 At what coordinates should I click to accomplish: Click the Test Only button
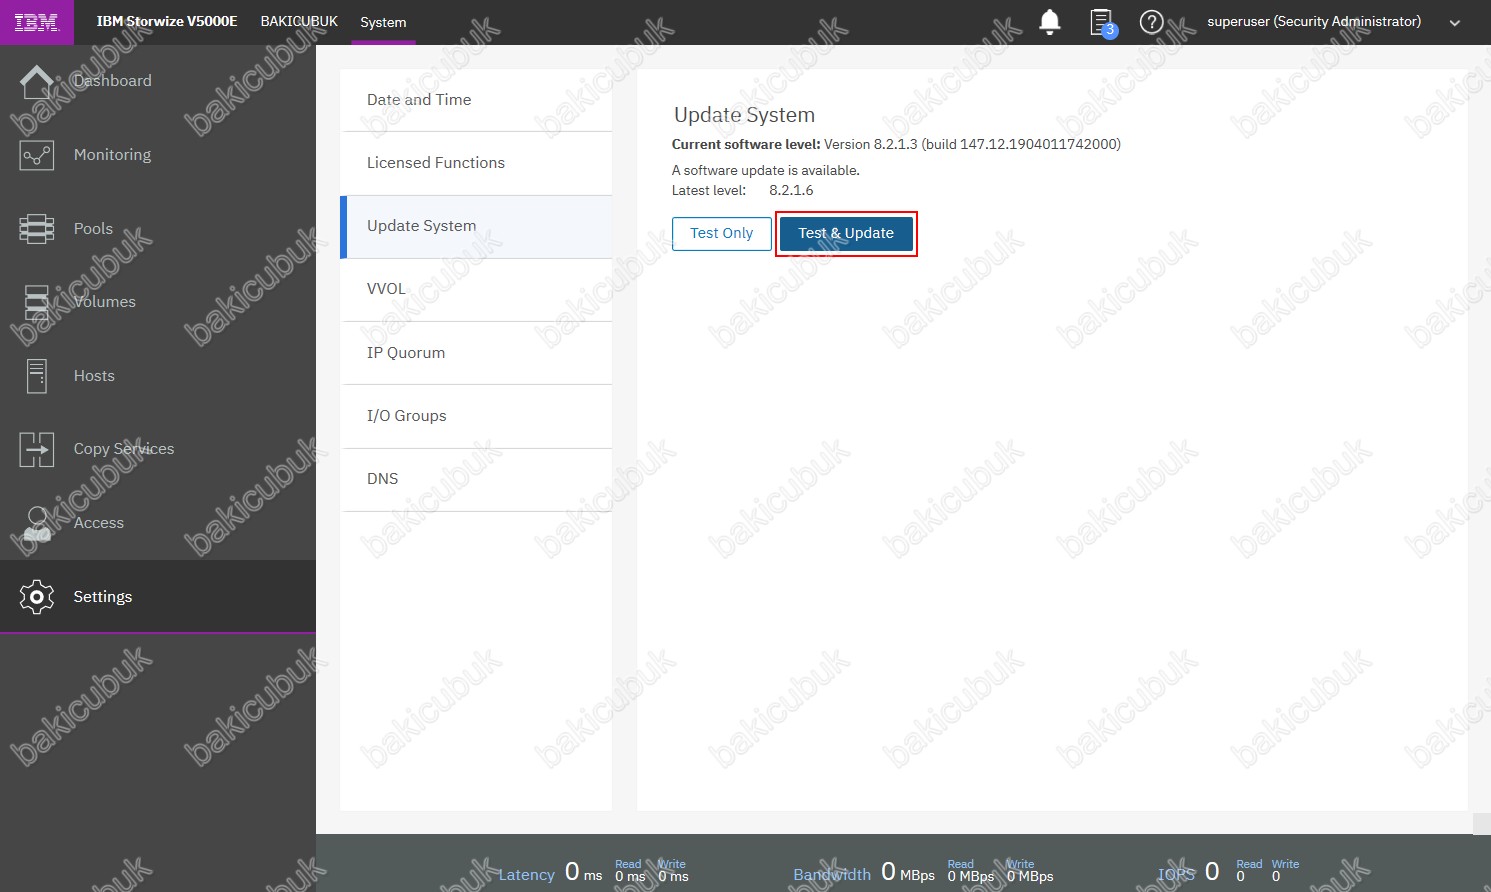click(x=722, y=233)
